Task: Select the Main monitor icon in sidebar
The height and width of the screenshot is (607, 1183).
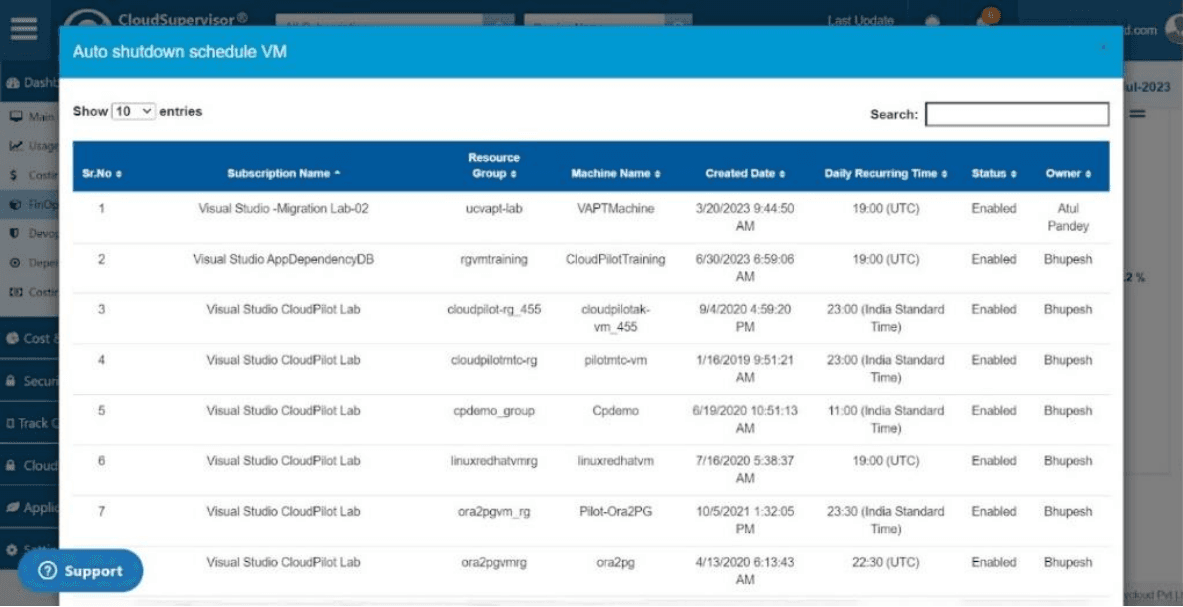Action: (x=15, y=117)
